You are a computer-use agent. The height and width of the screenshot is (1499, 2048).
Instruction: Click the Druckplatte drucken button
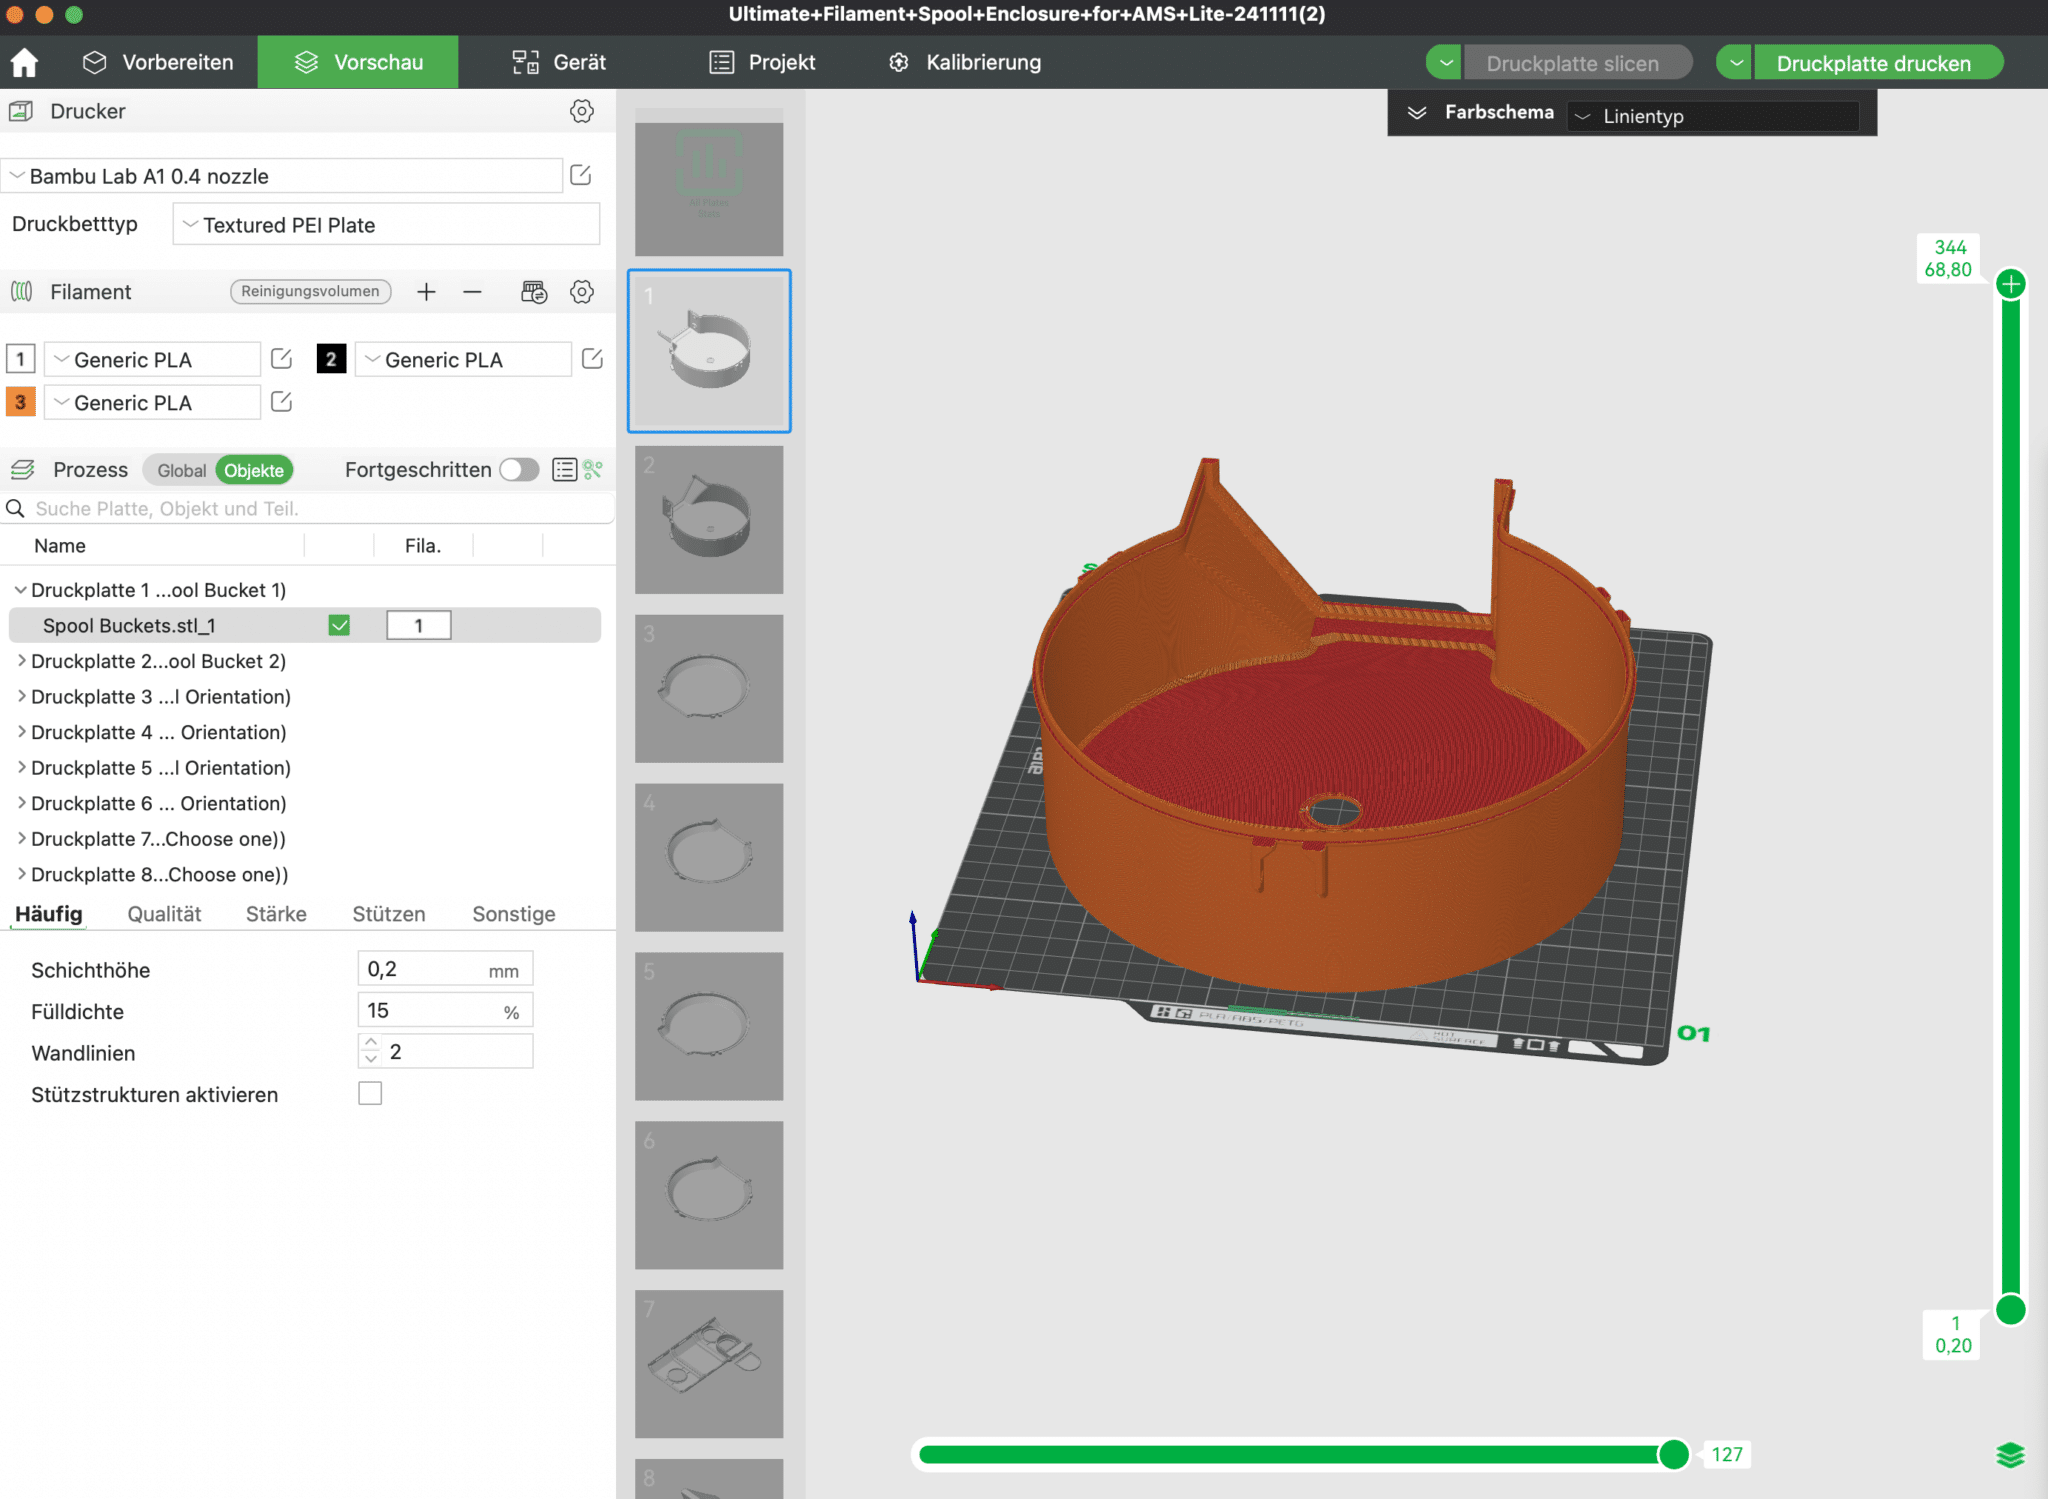coord(1873,63)
